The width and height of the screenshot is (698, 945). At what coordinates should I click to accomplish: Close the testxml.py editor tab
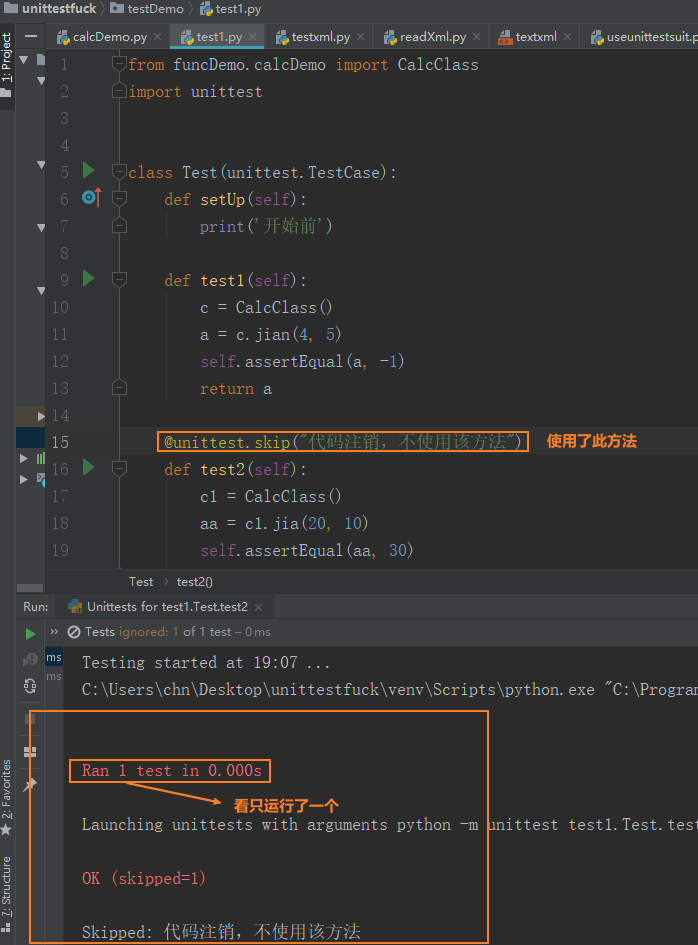coord(360,37)
